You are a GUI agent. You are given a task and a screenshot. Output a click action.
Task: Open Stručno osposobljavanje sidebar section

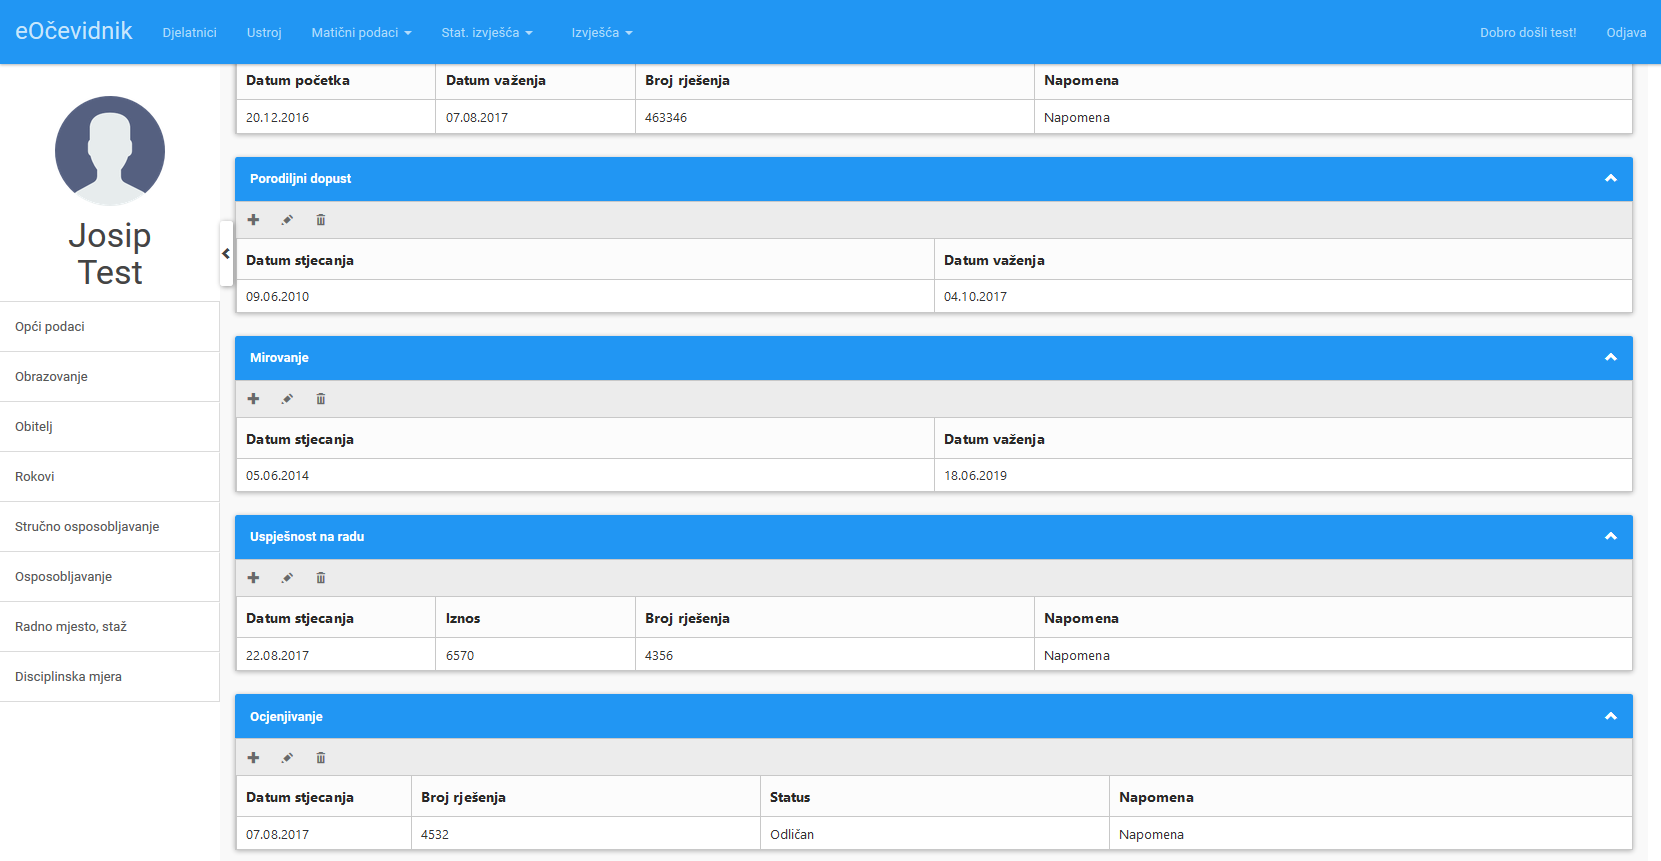(x=110, y=527)
